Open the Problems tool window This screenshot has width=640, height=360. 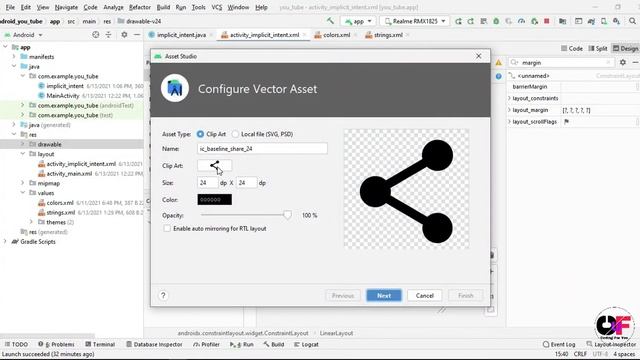[x=56, y=344]
